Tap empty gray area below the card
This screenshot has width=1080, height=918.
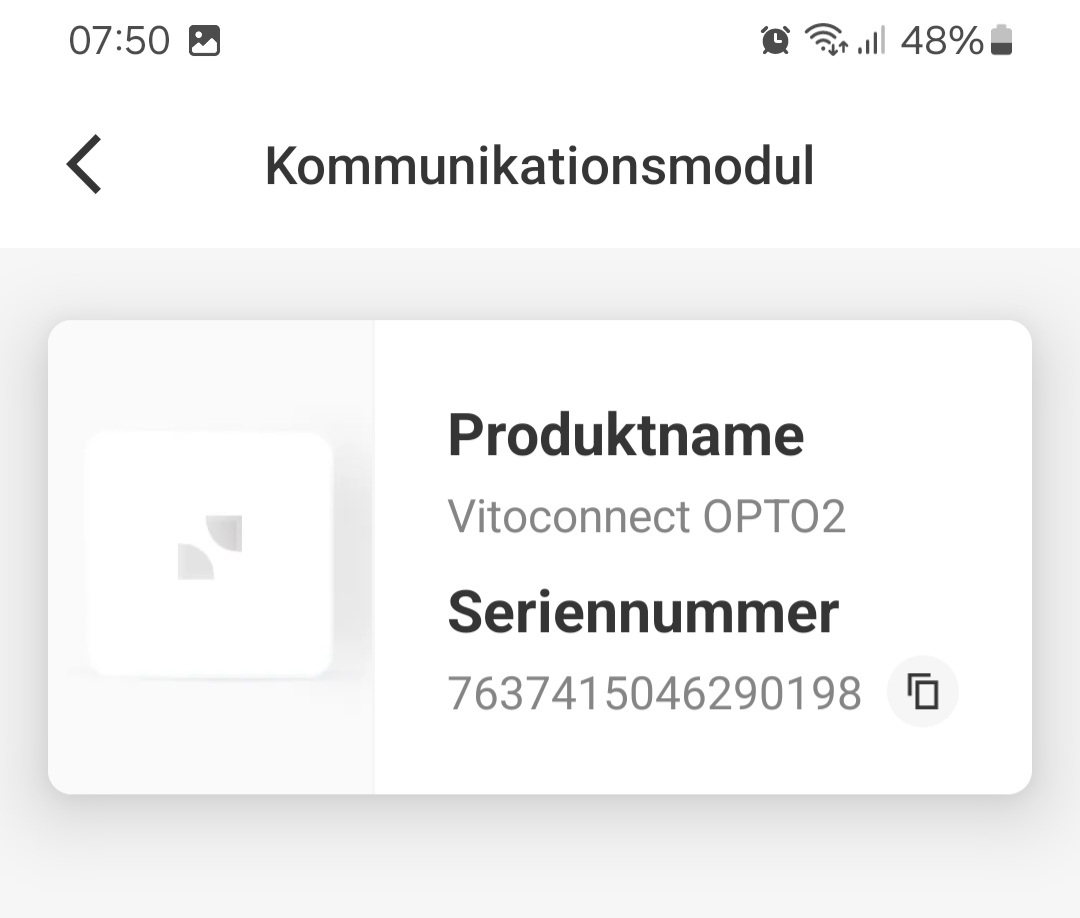[x=540, y=857]
